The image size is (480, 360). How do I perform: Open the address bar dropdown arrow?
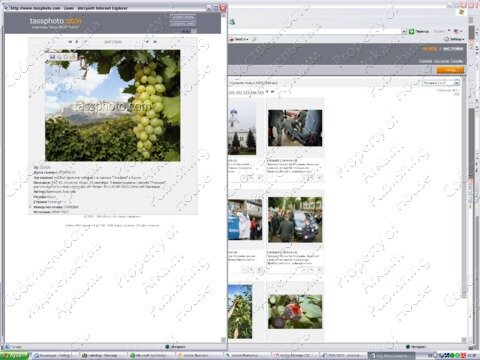click(x=404, y=31)
